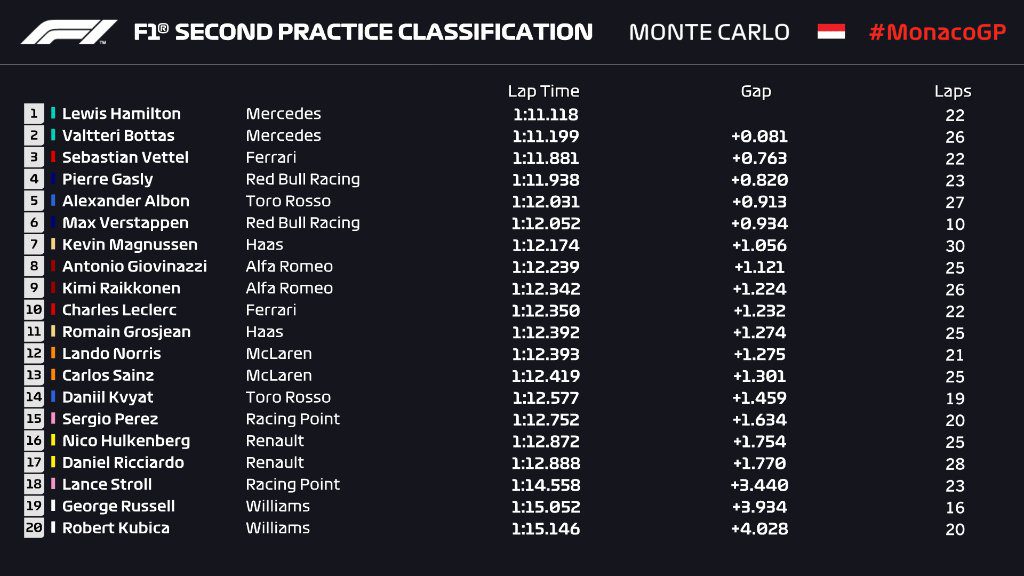Viewport: 1024px width, 576px height.
Task: Click driver name Charles Leclerc
Action: point(120,310)
